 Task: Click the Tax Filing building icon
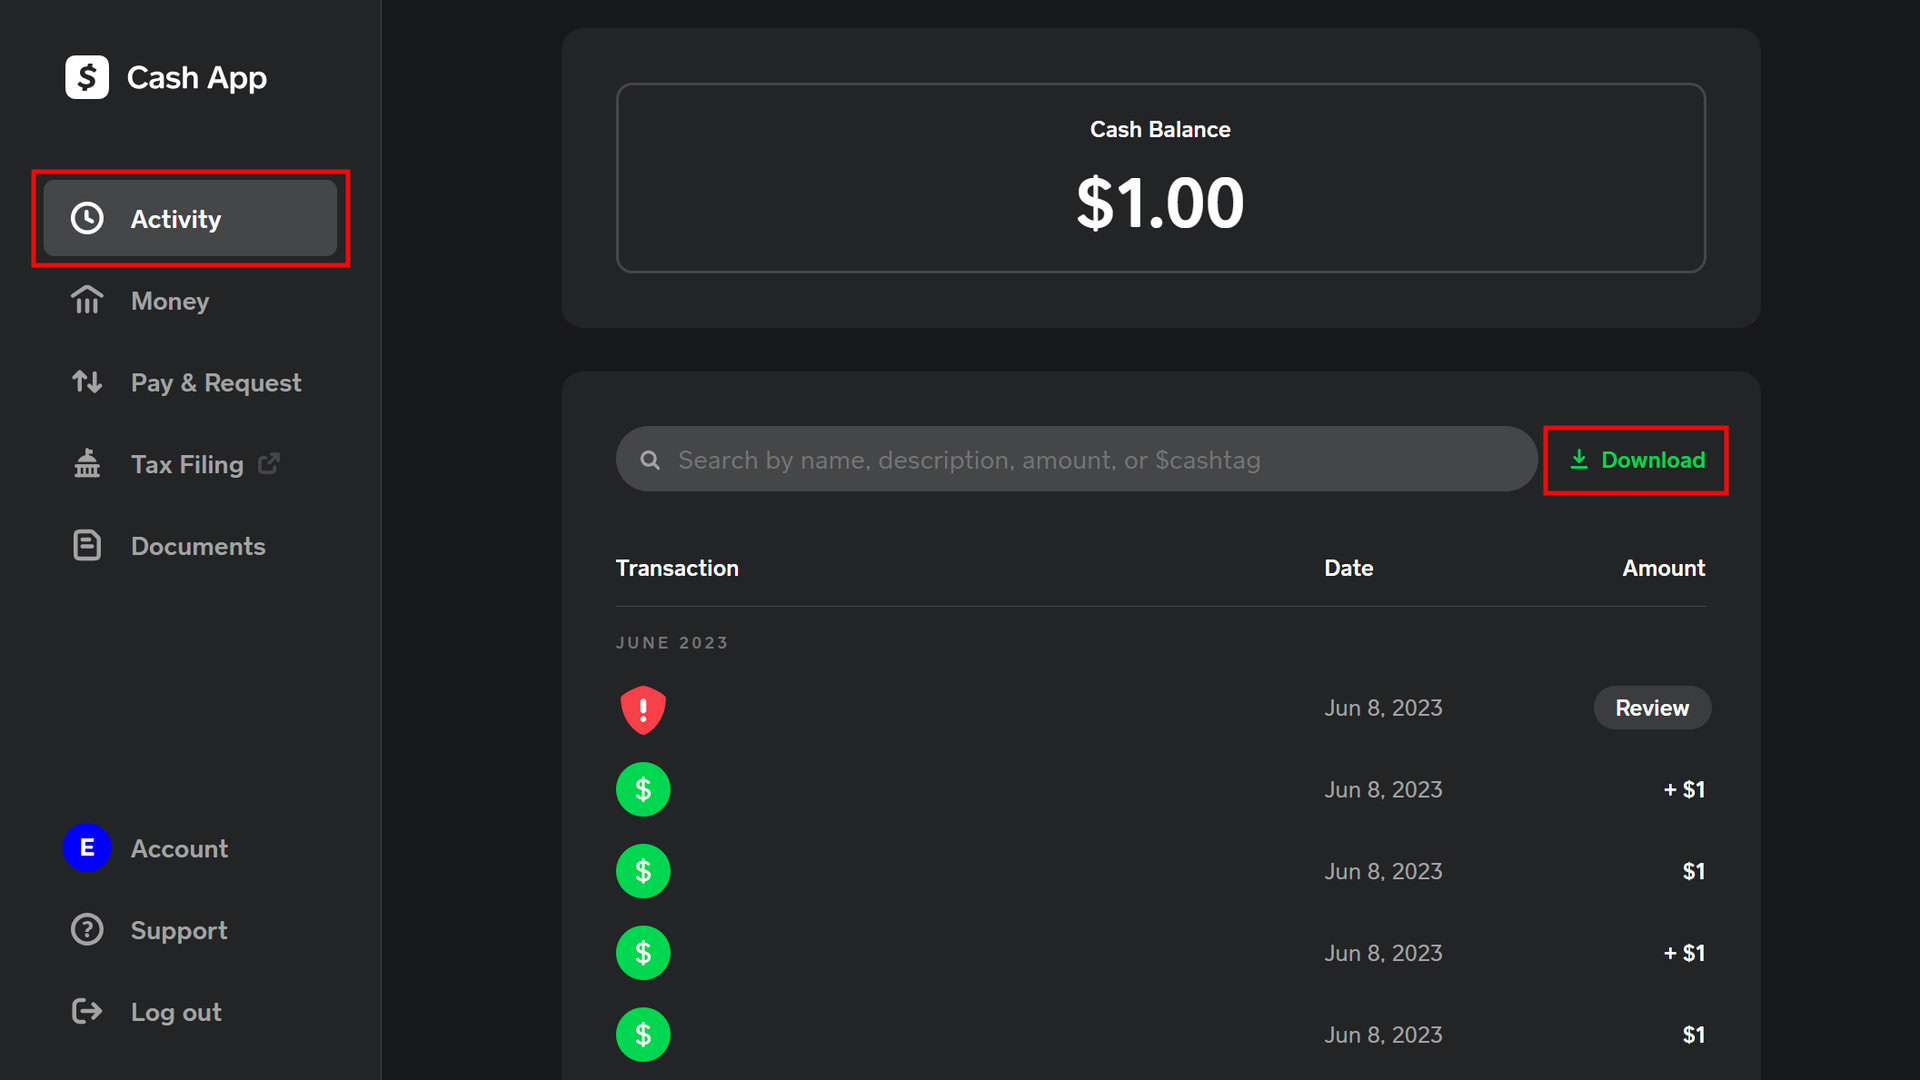point(87,464)
